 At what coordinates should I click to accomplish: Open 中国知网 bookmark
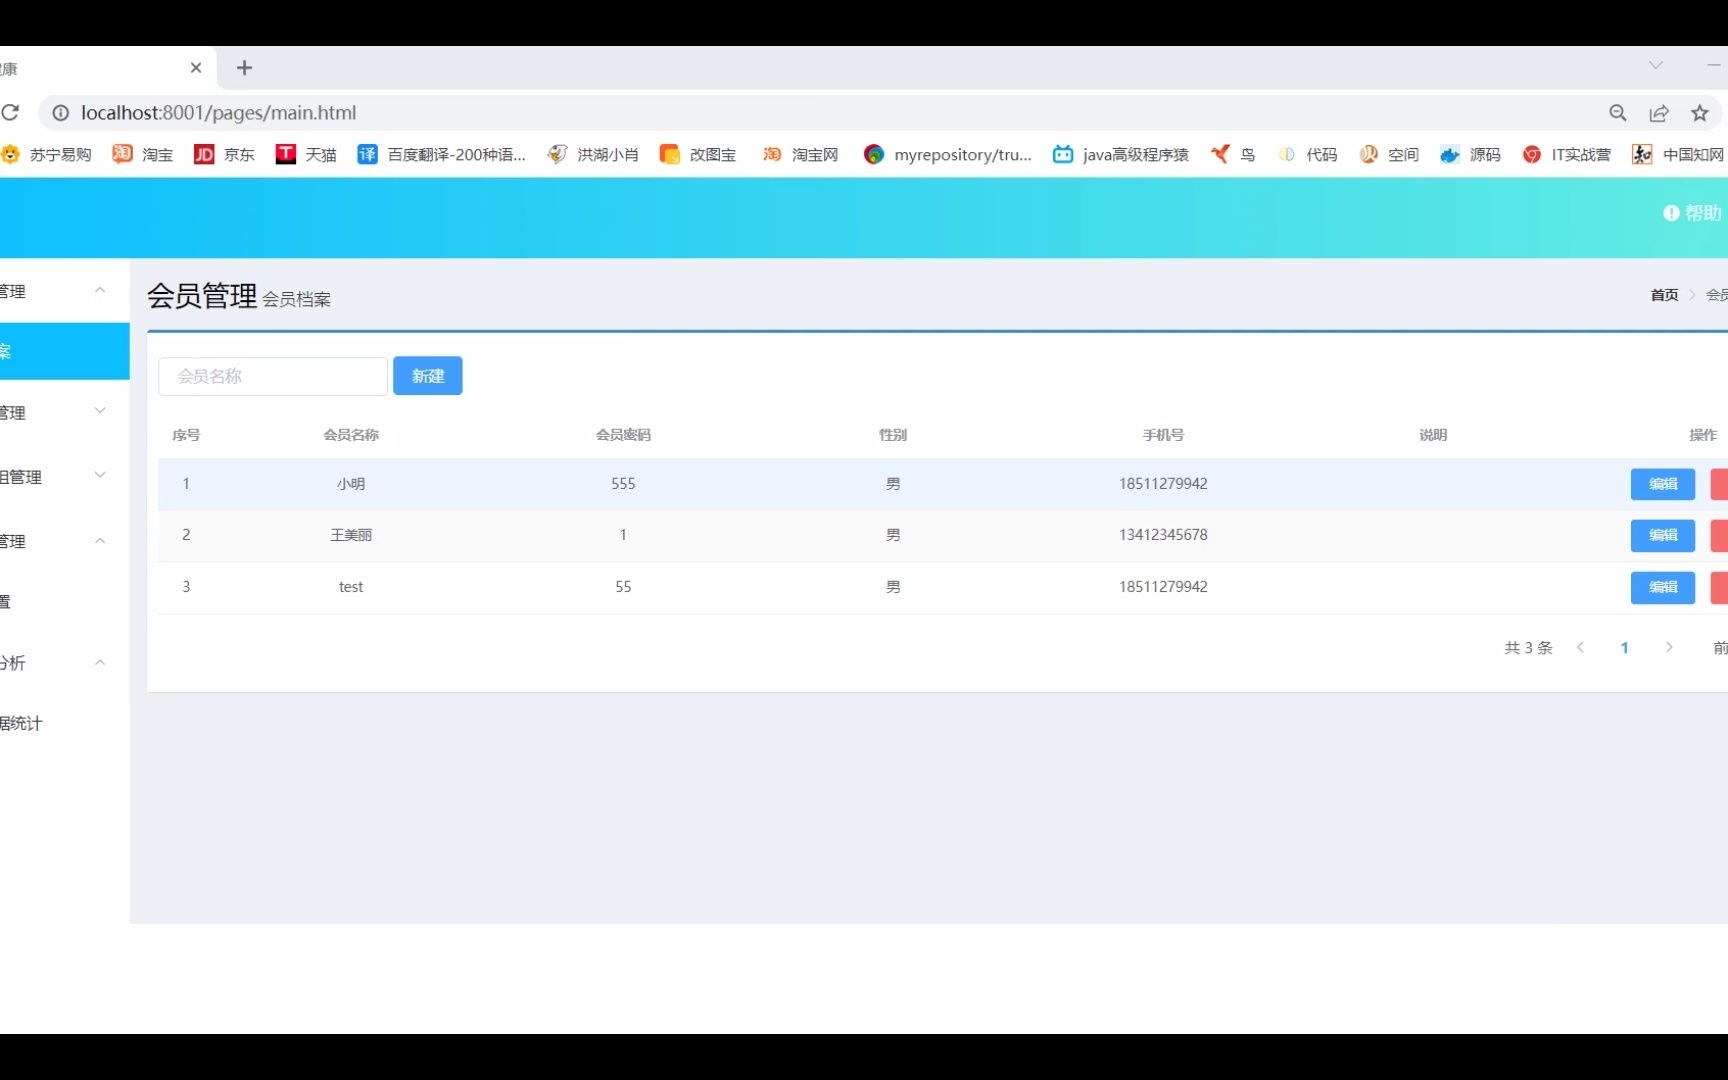1678,154
